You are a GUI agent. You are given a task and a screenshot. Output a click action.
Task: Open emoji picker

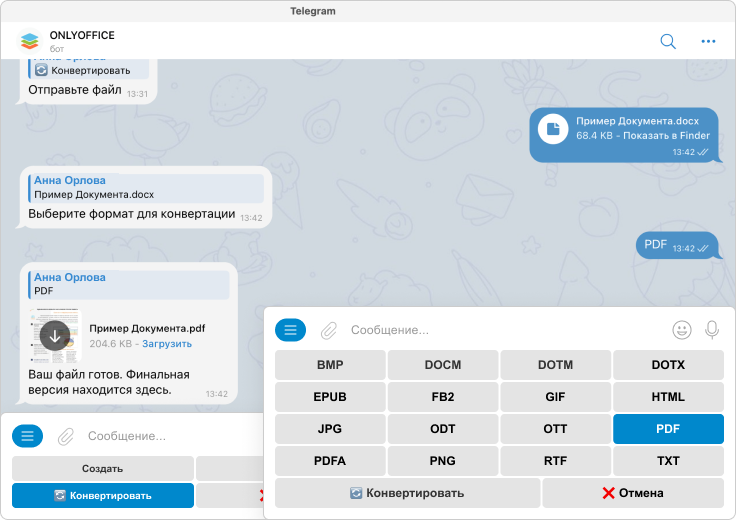pos(682,330)
